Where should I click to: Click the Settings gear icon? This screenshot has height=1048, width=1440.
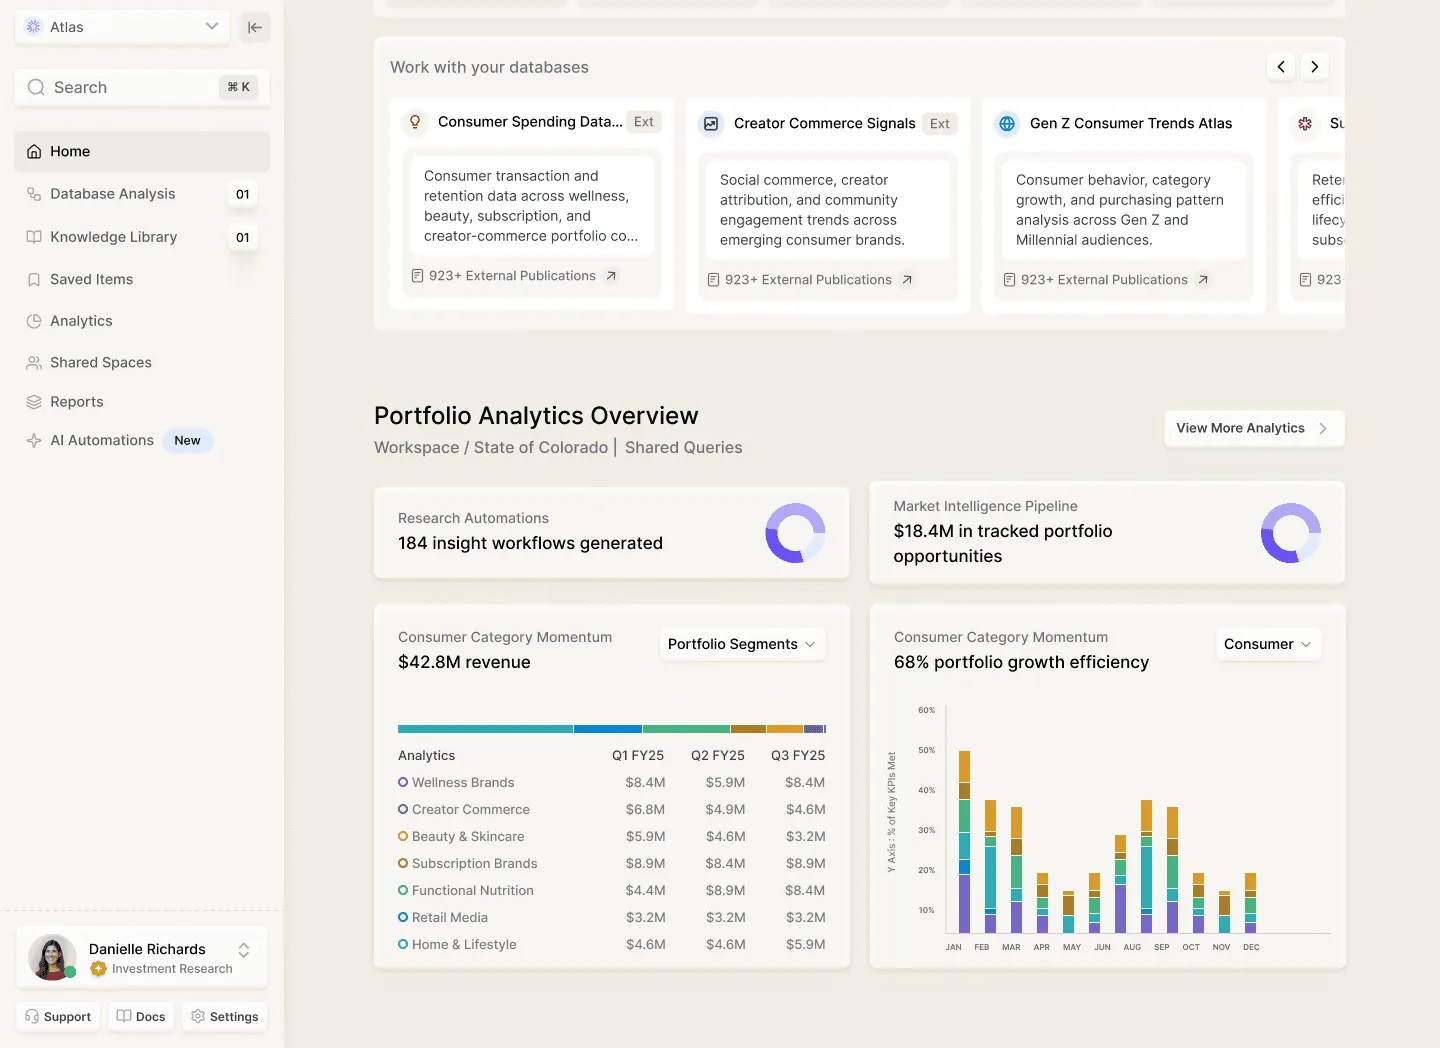click(198, 1016)
